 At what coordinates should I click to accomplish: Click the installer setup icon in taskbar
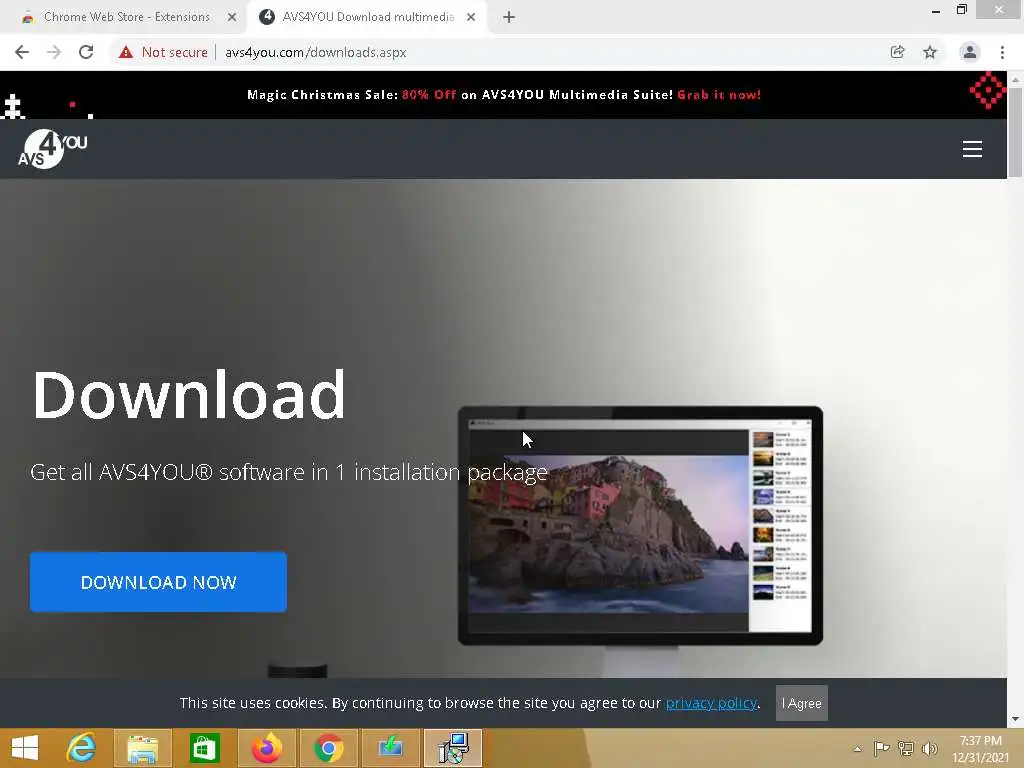tap(453, 748)
